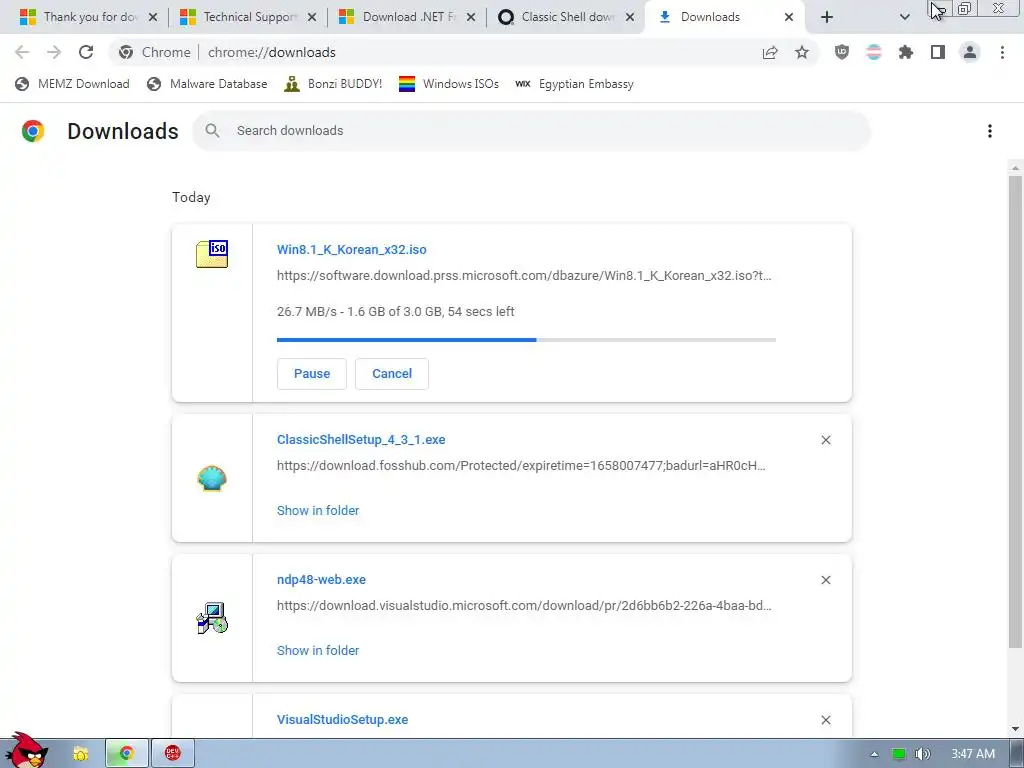Open the Egyptian Embassy bookmark
The height and width of the screenshot is (768, 1024).
(x=575, y=84)
